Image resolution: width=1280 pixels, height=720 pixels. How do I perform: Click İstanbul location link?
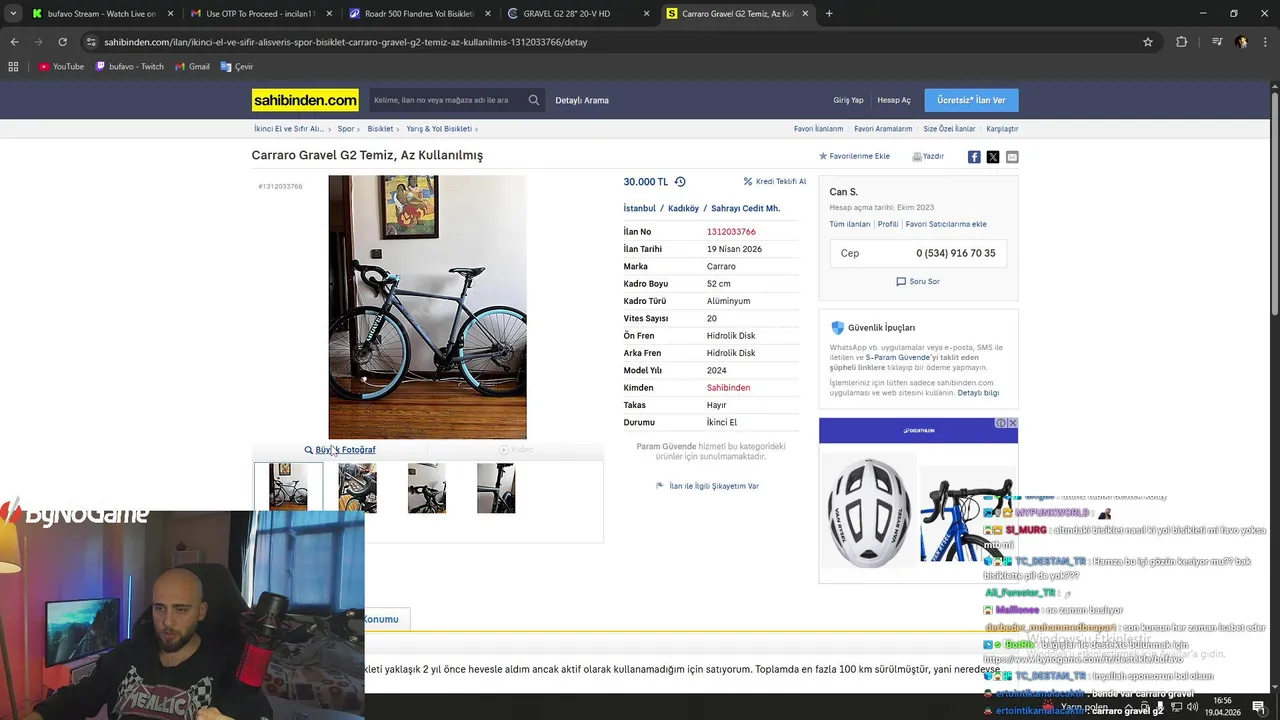[640, 209]
